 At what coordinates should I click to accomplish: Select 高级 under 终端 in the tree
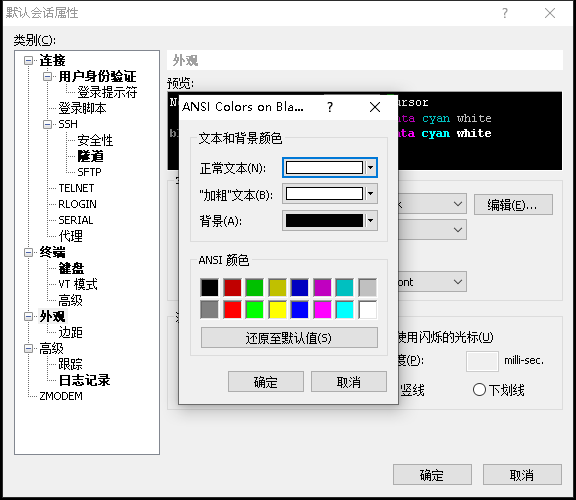(71, 301)
